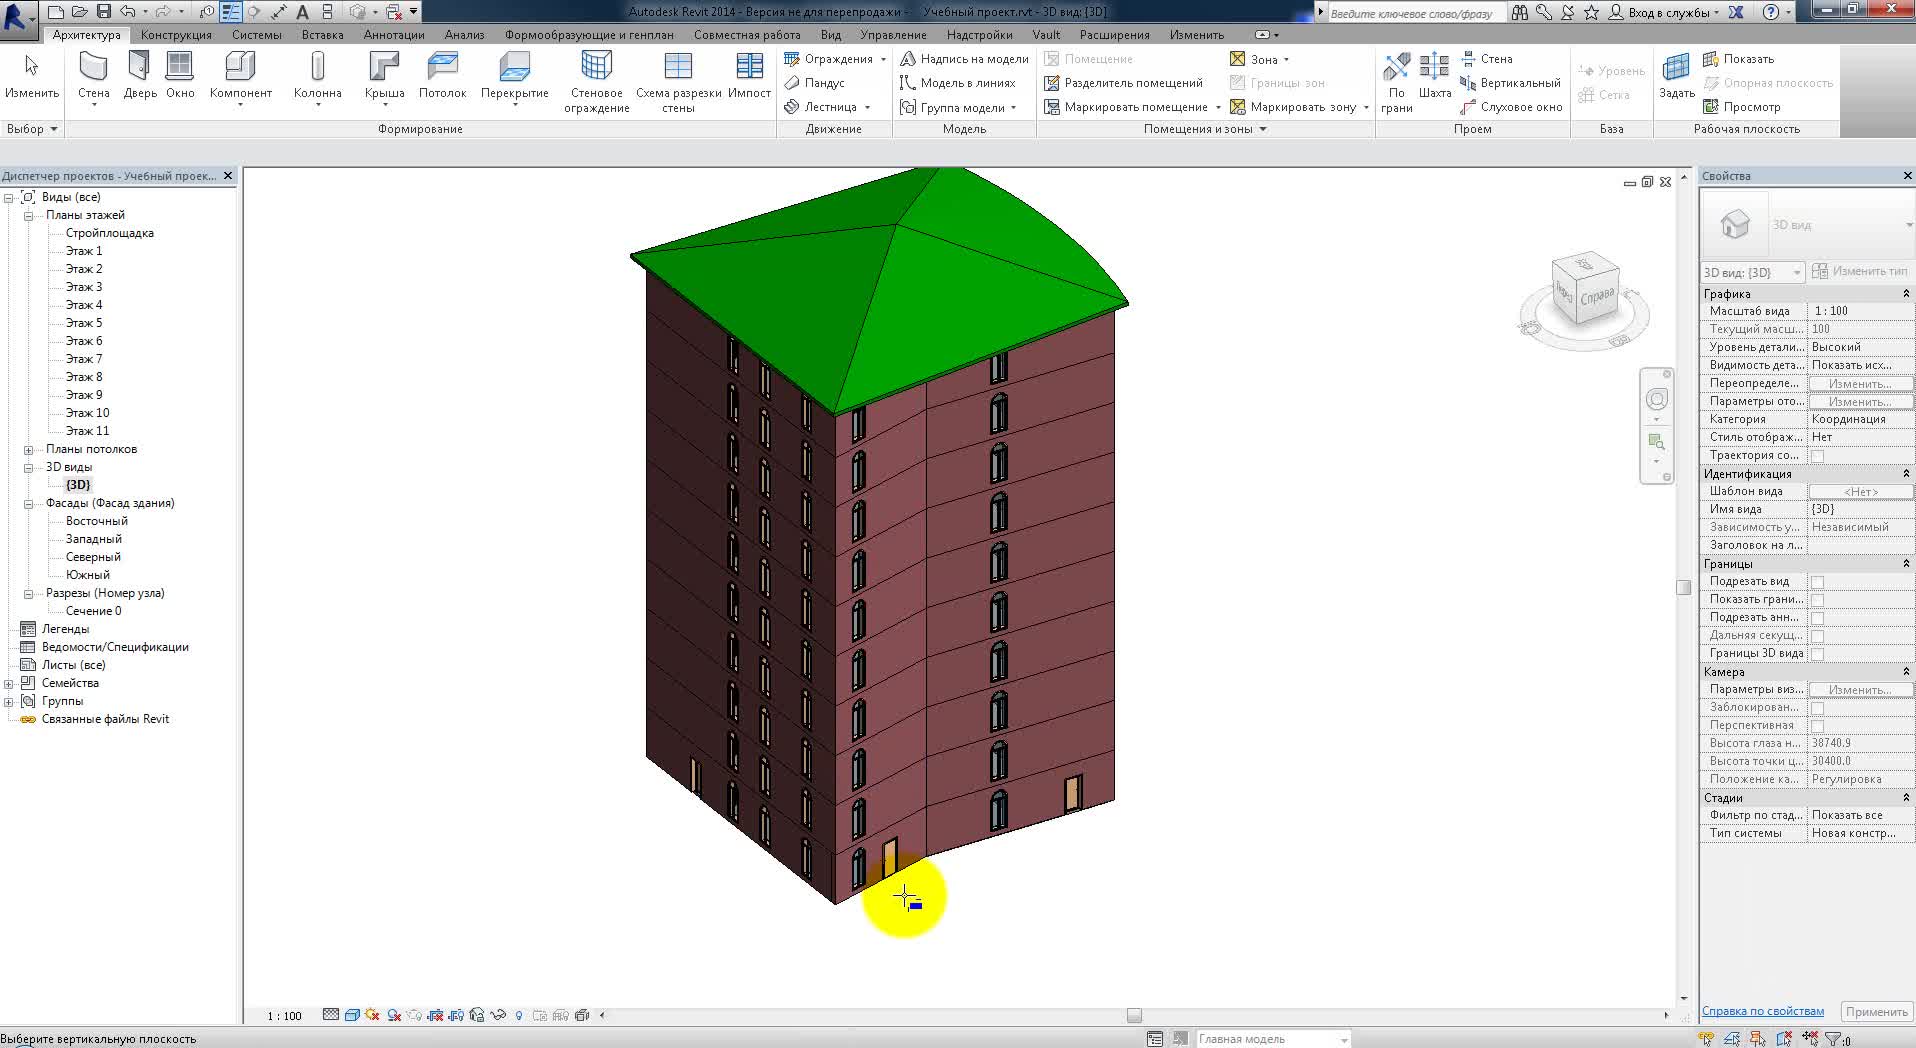Select the Крыша (Roof) tool

[384, 78]
